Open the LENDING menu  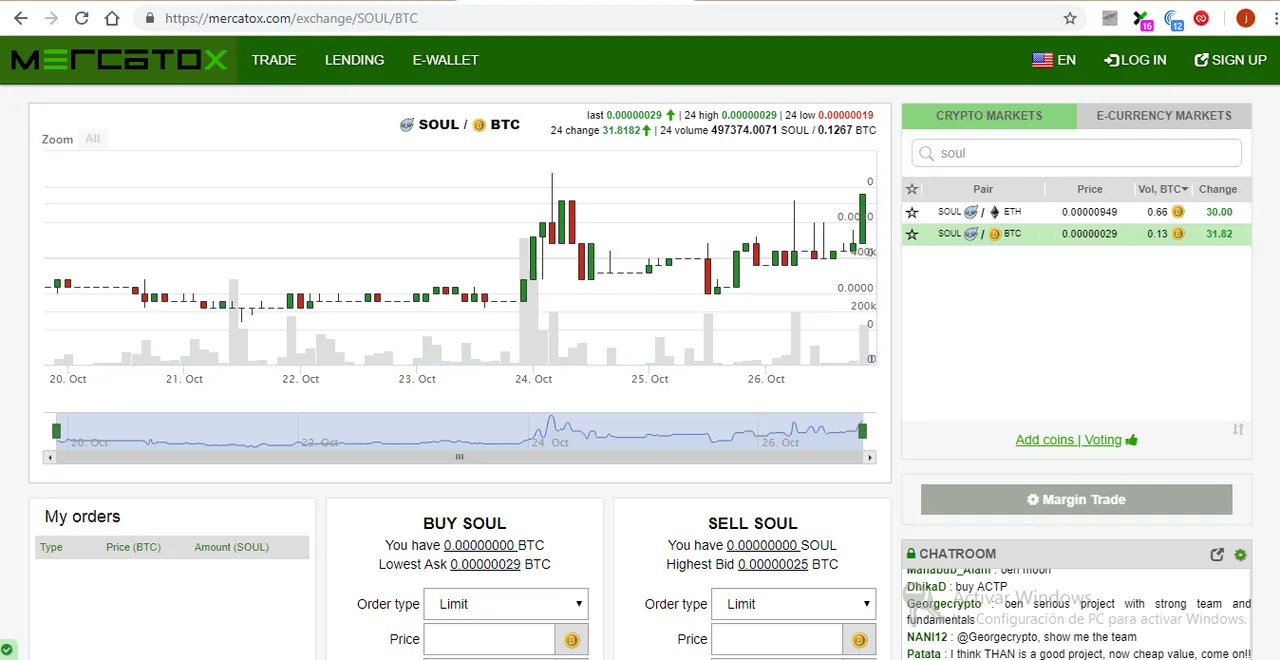click(x=354, y=60)
